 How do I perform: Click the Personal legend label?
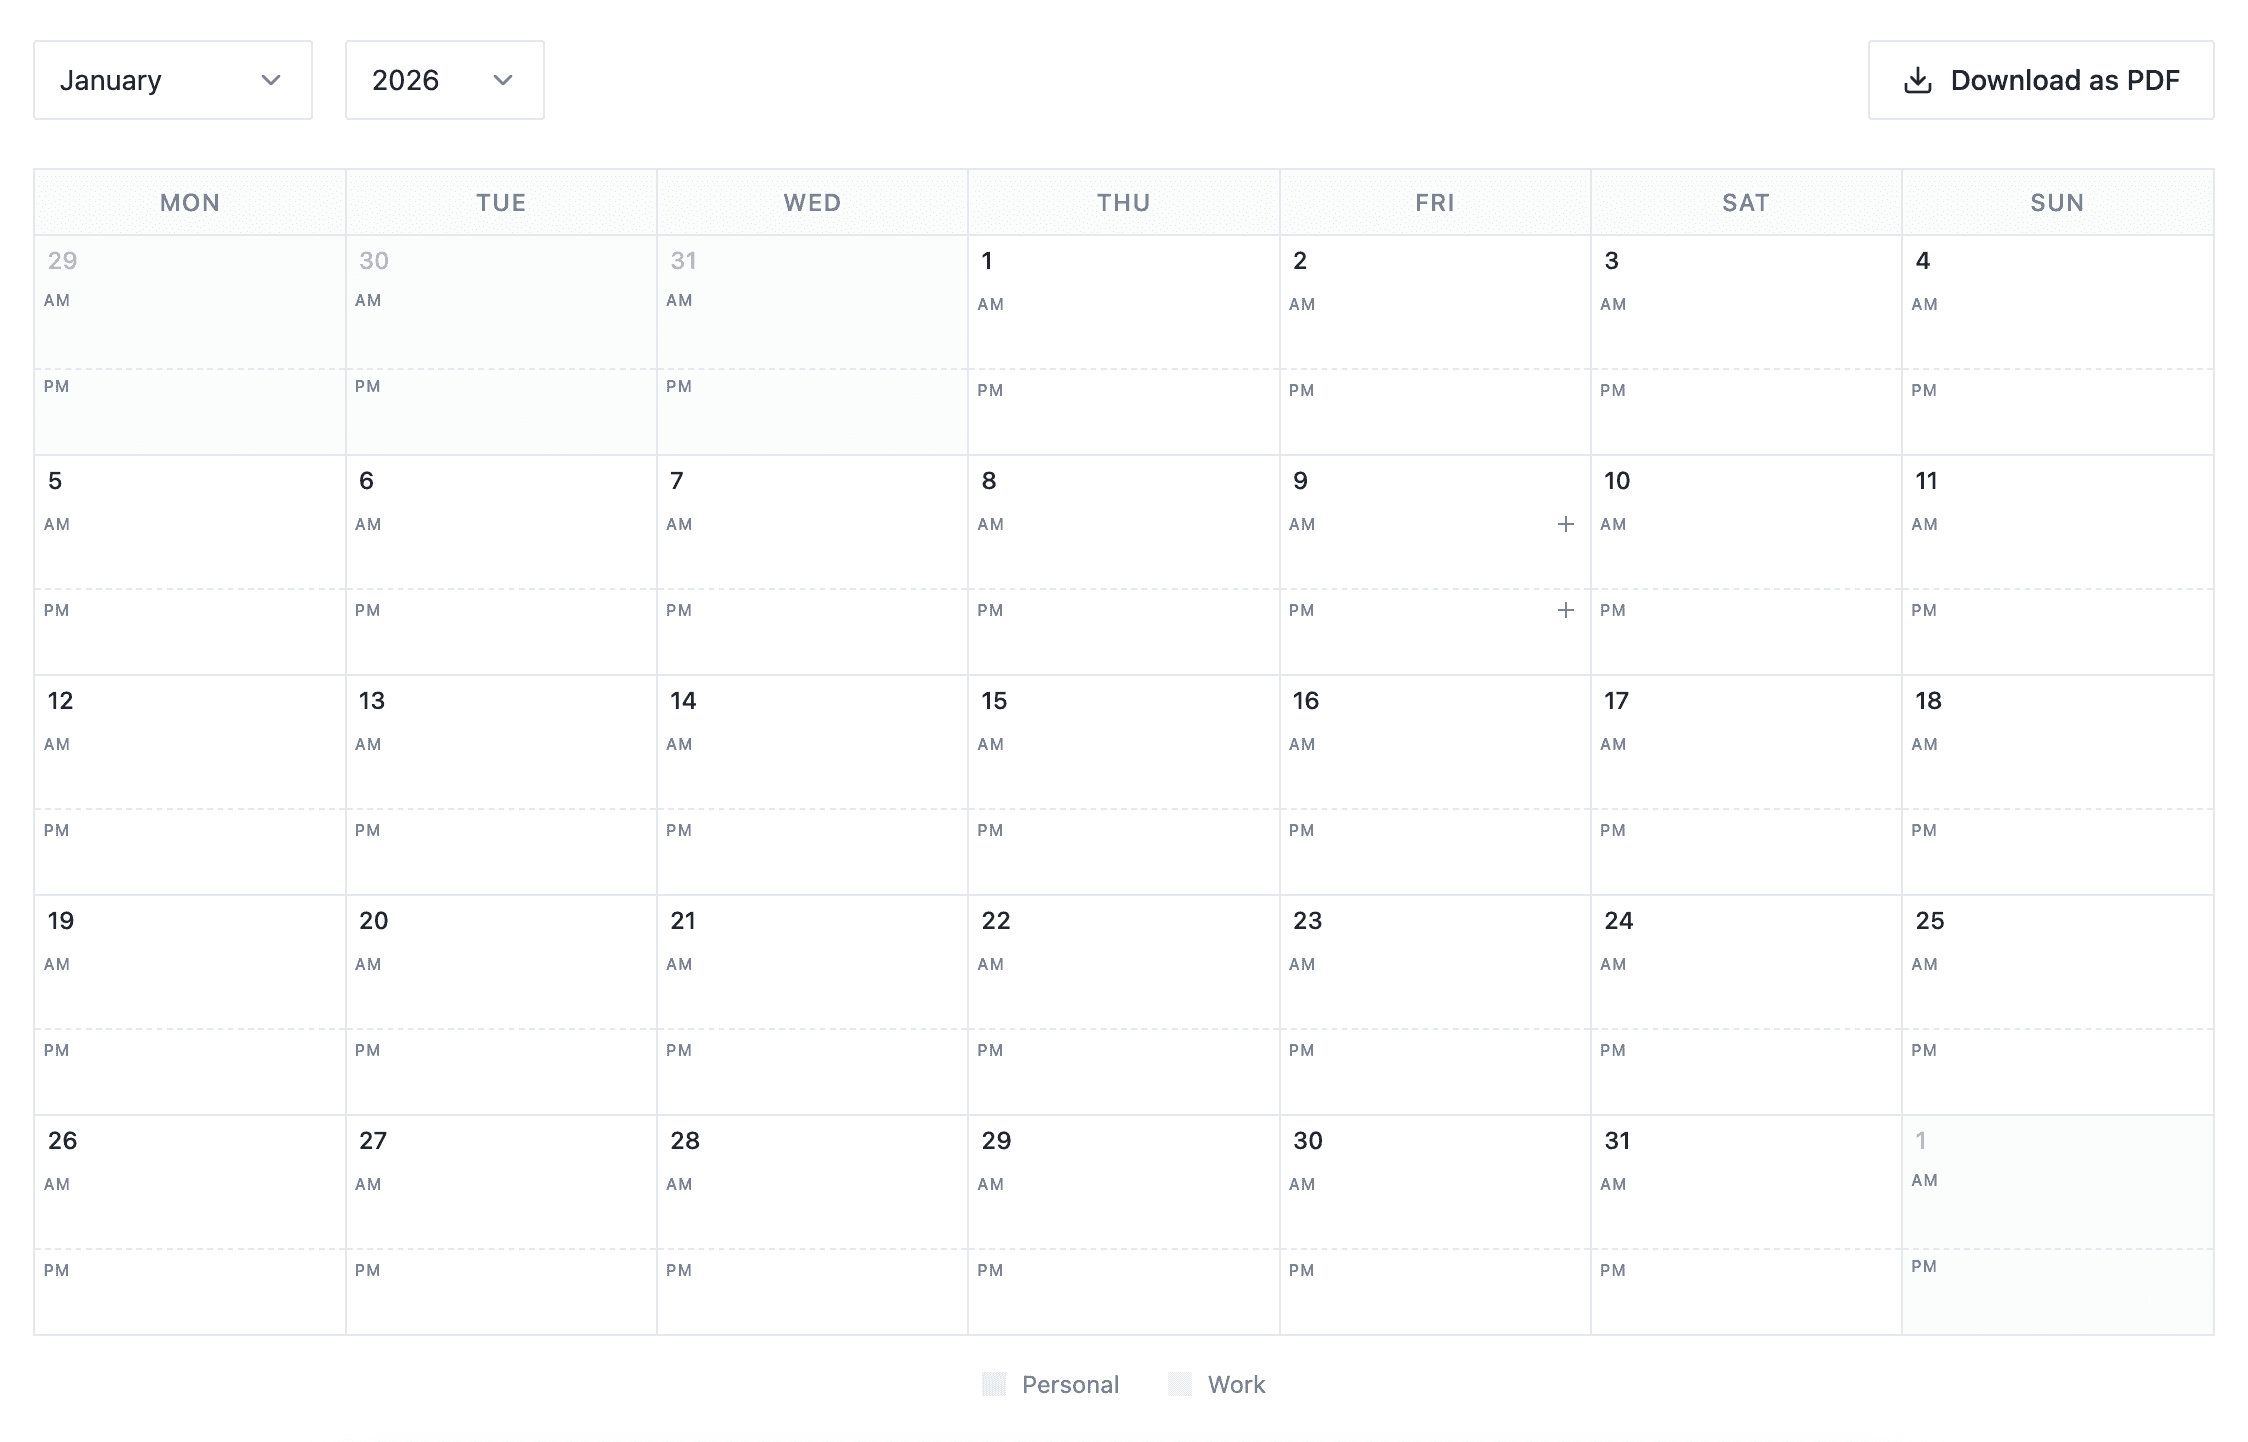tap(1069, 1384)
